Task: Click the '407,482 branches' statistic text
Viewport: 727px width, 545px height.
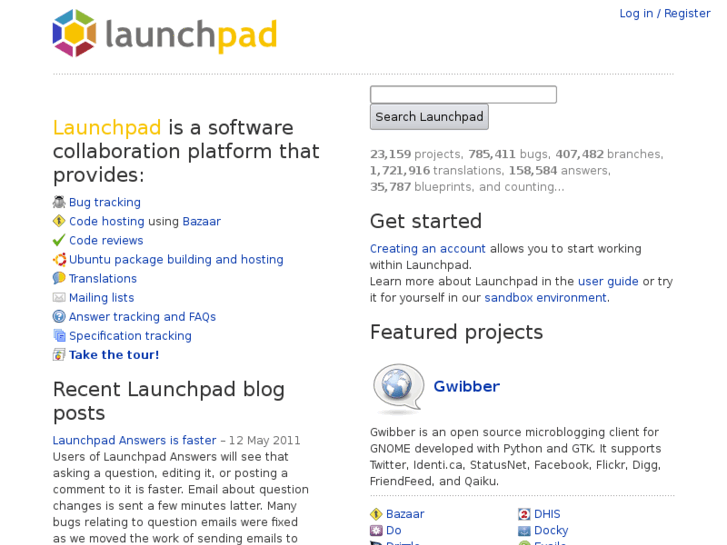Action: [609, 154]
